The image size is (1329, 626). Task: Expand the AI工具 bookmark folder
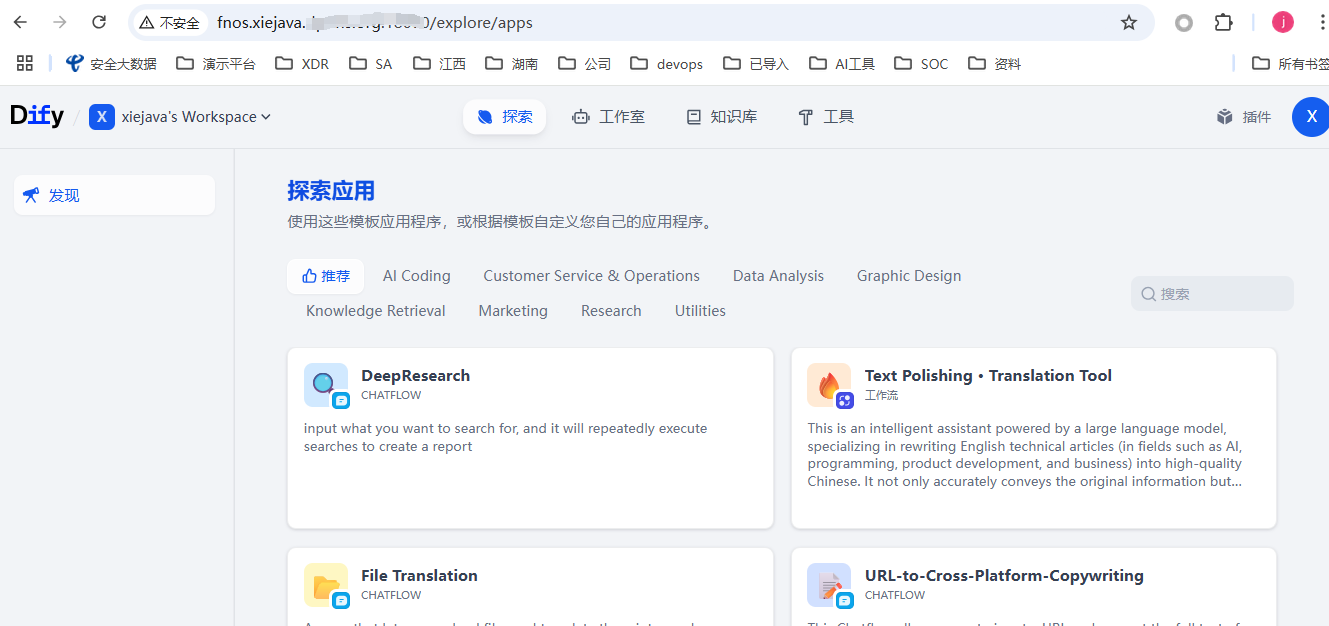[x=842, y=64]
